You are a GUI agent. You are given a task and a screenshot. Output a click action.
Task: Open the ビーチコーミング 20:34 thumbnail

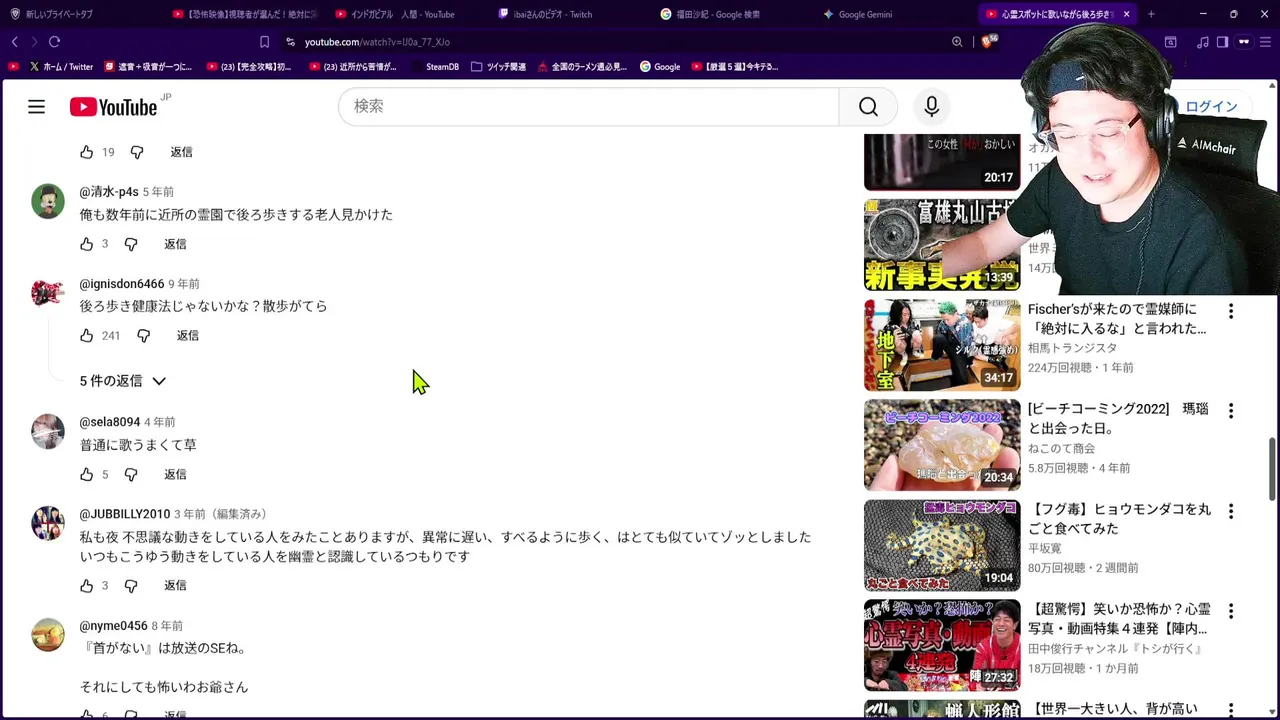(942, 445)
